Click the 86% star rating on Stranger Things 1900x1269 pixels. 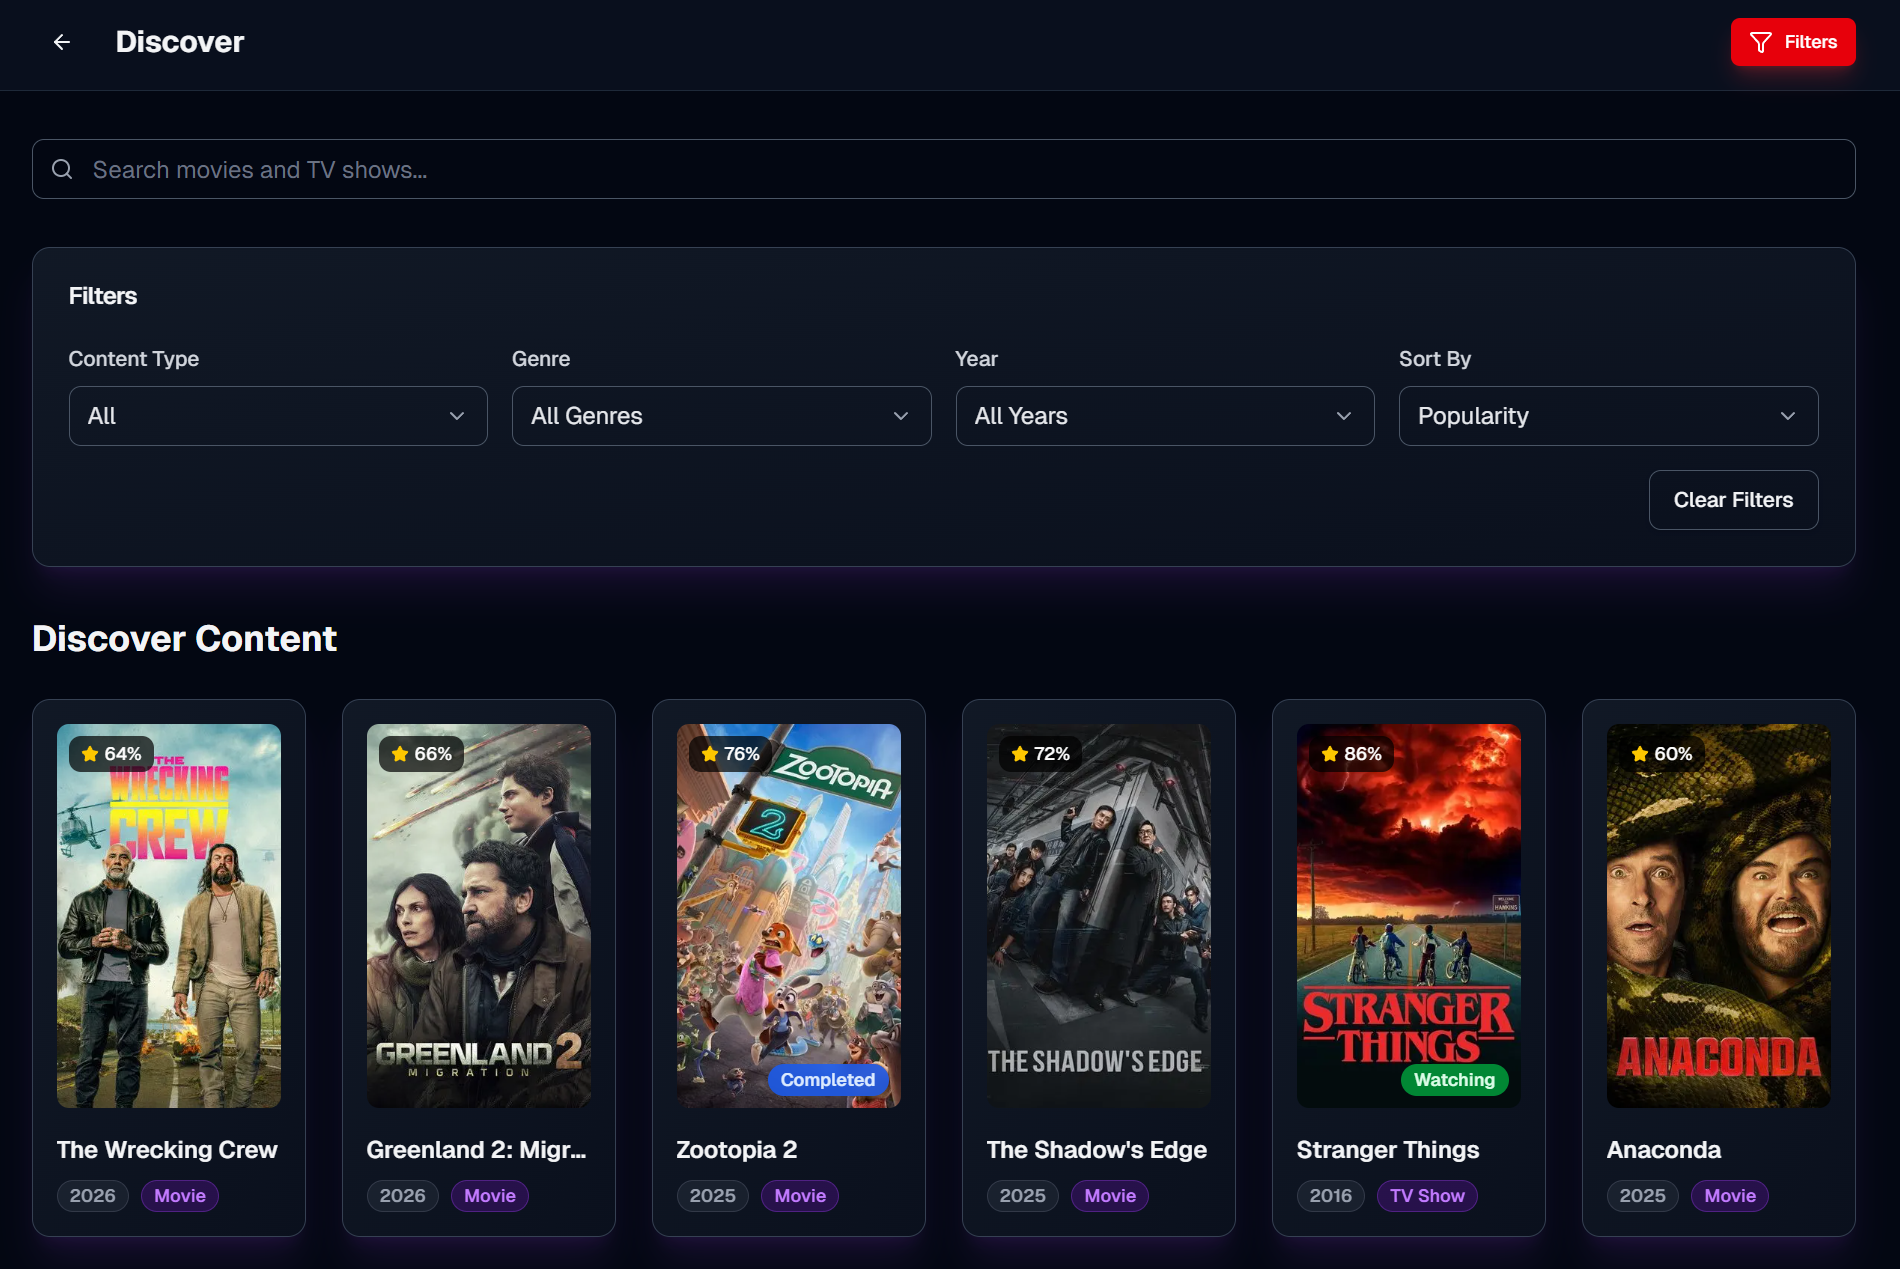click(1351, 754)
